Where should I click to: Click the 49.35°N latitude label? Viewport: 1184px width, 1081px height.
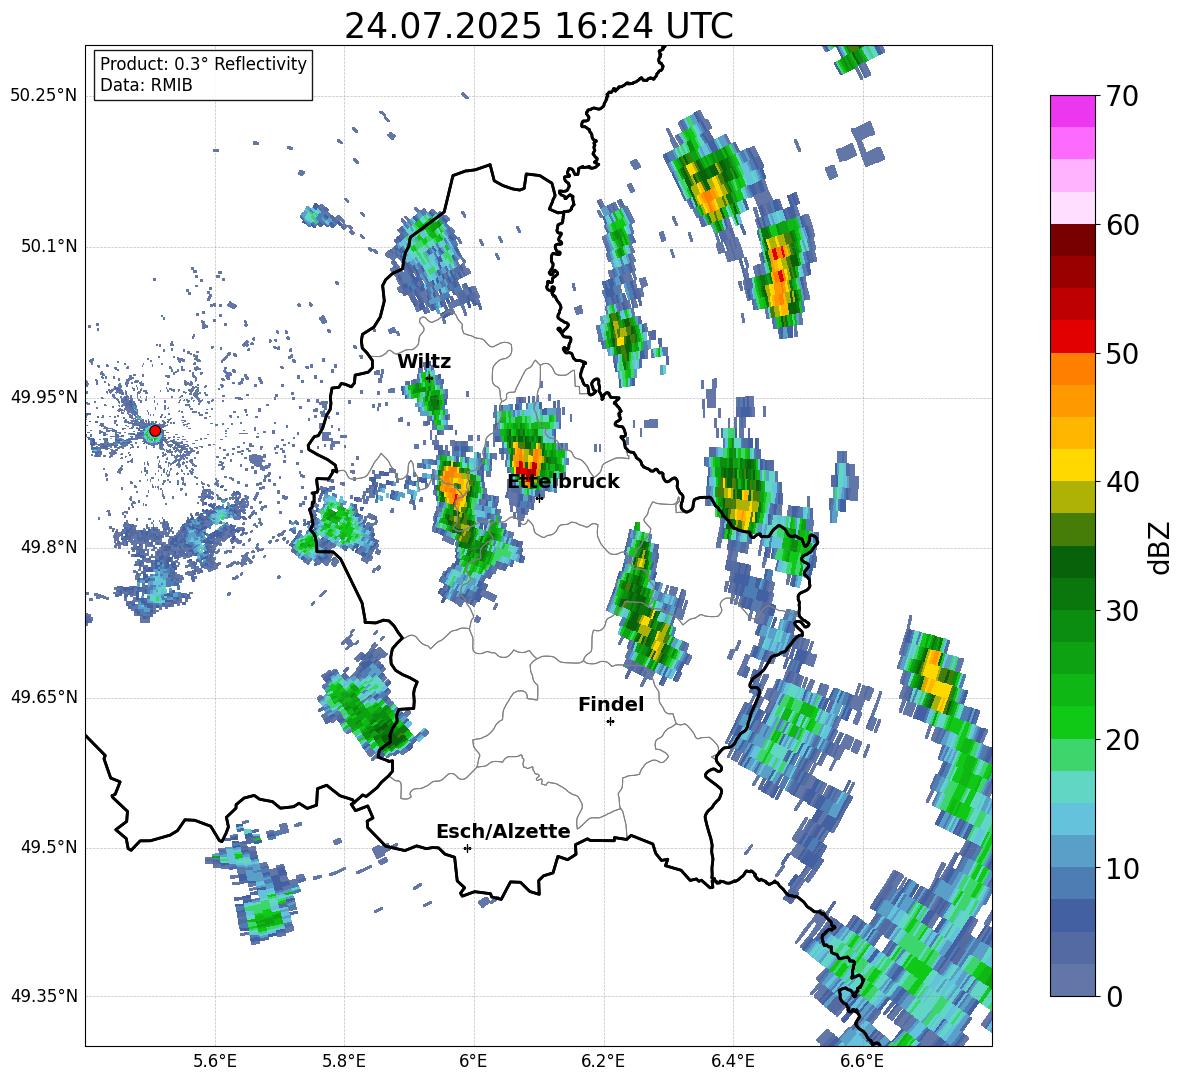[x=44, y=996]
